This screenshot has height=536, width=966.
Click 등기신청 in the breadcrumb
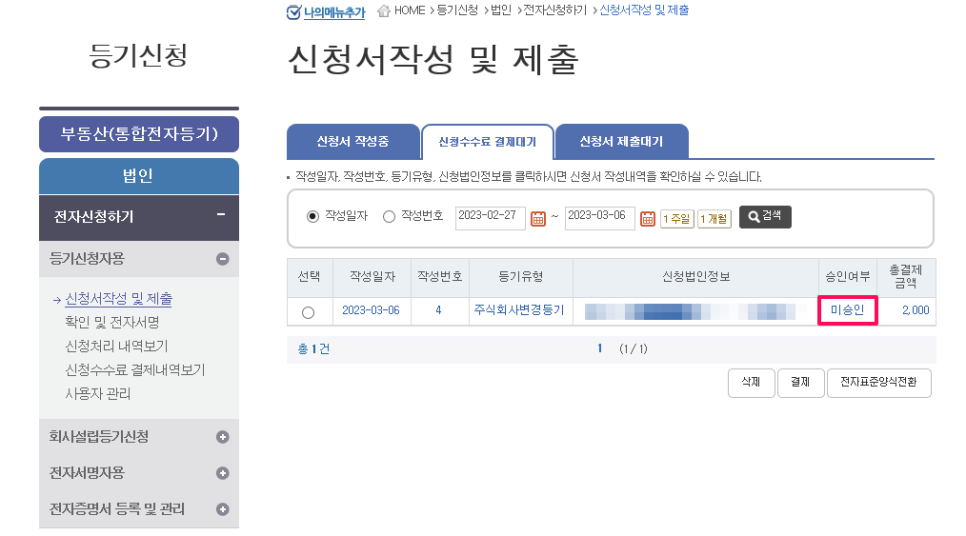(x=457, y=10)
